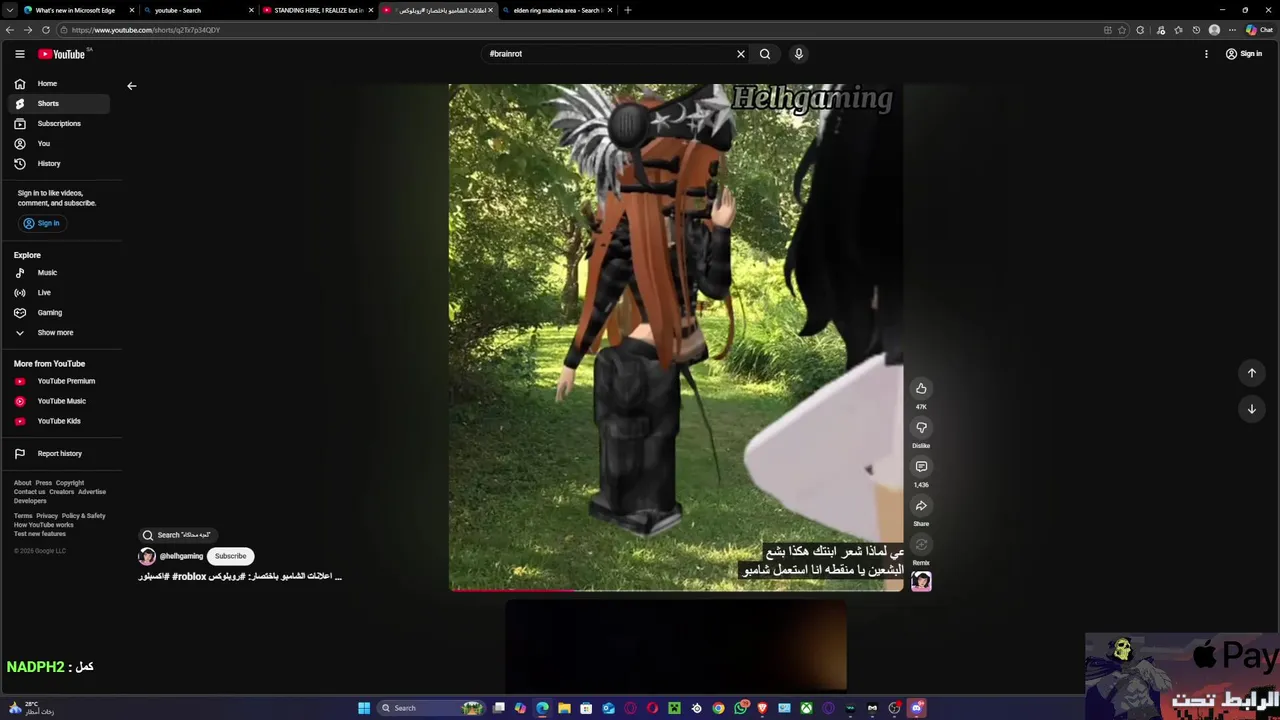The image size is (1280, 720).
Task: Open YouTube Music link
Action: pos(61,401)
